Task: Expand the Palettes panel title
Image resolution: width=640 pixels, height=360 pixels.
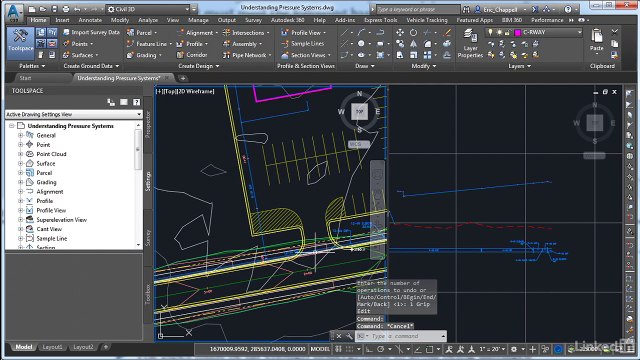Action: 32,66
